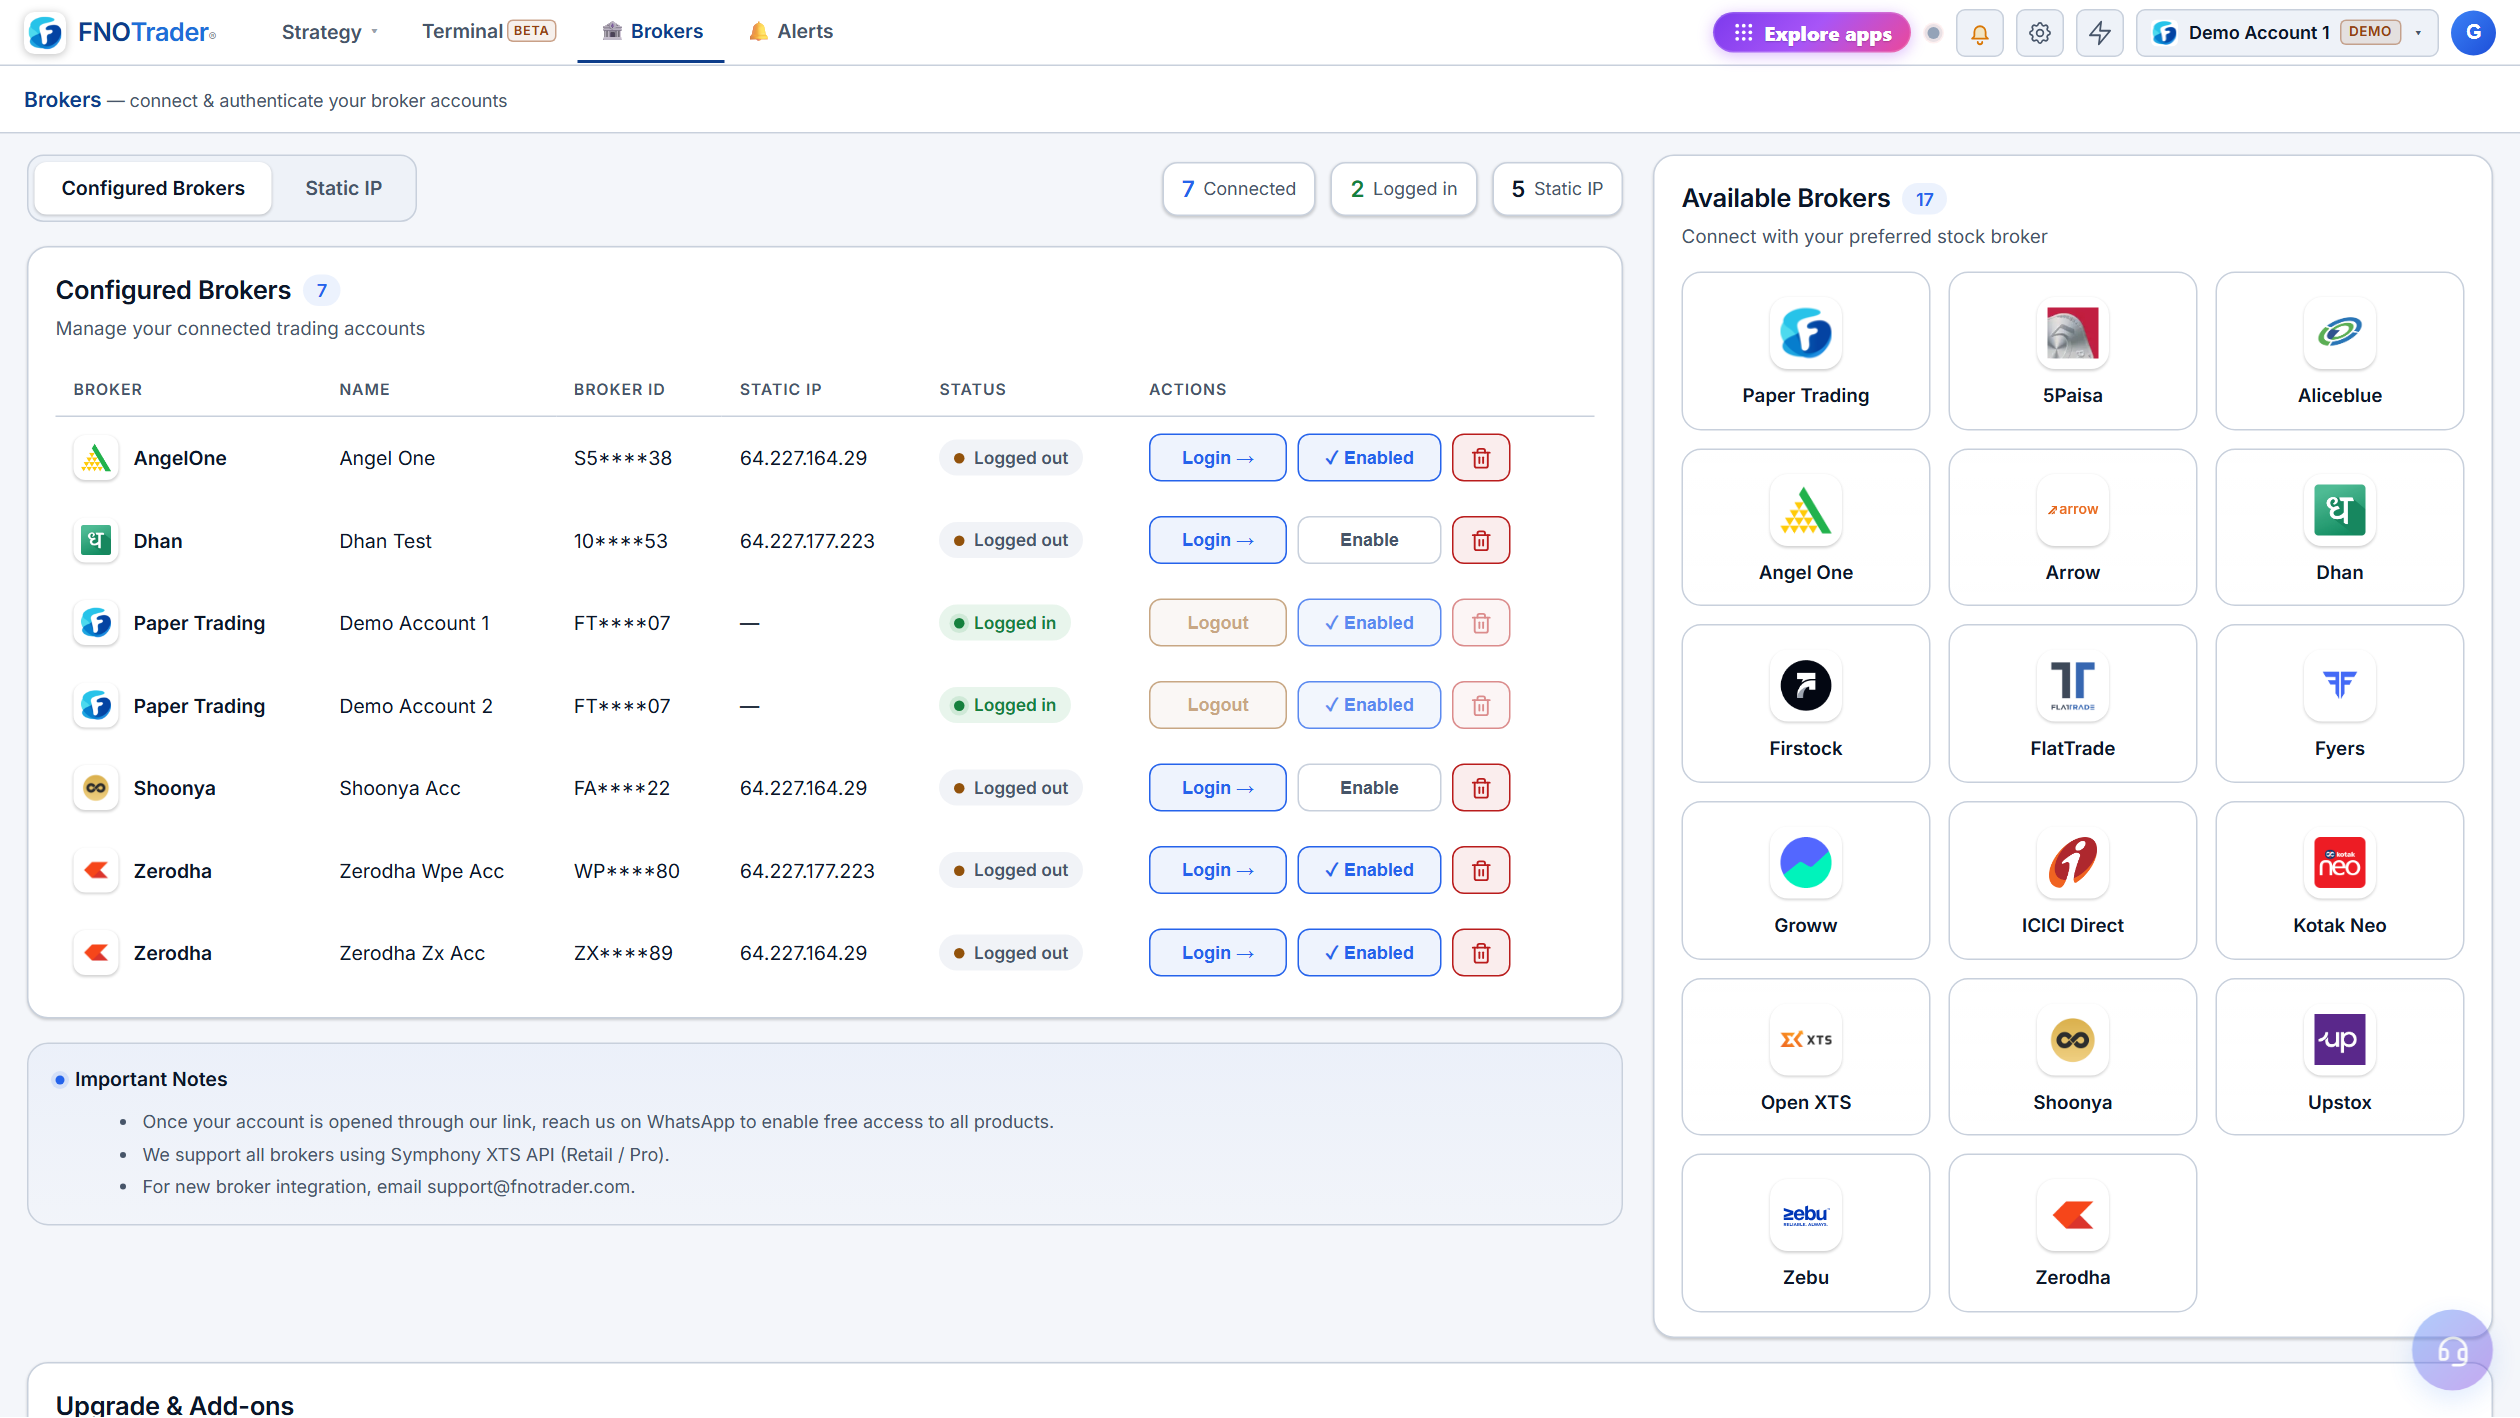Click static IP 64.227.177.223 for Dhan

point(806,541)
